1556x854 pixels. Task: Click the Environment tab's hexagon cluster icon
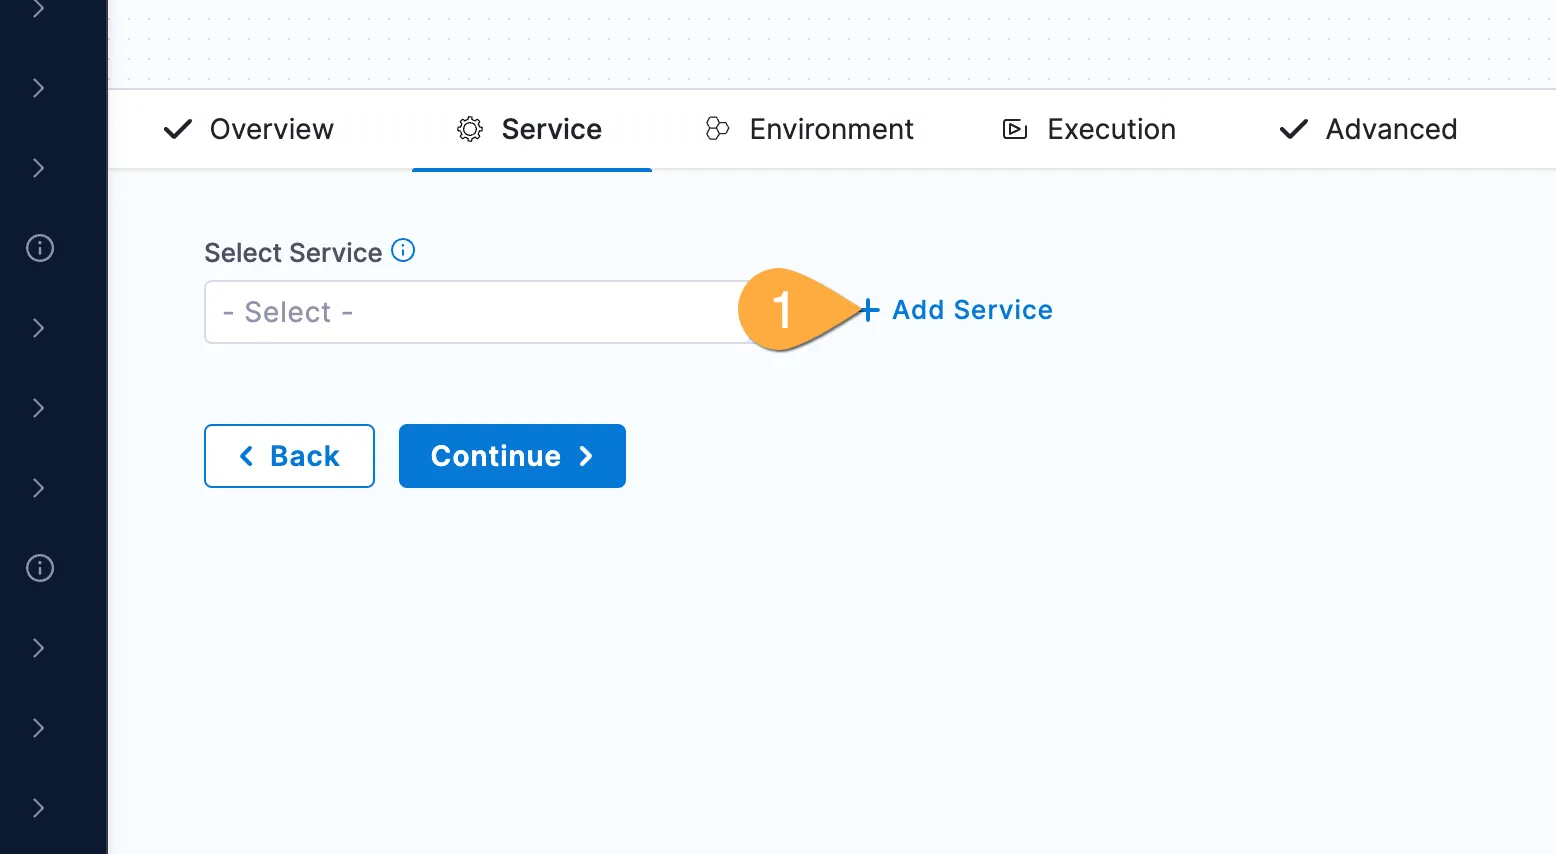coord(717,129)
